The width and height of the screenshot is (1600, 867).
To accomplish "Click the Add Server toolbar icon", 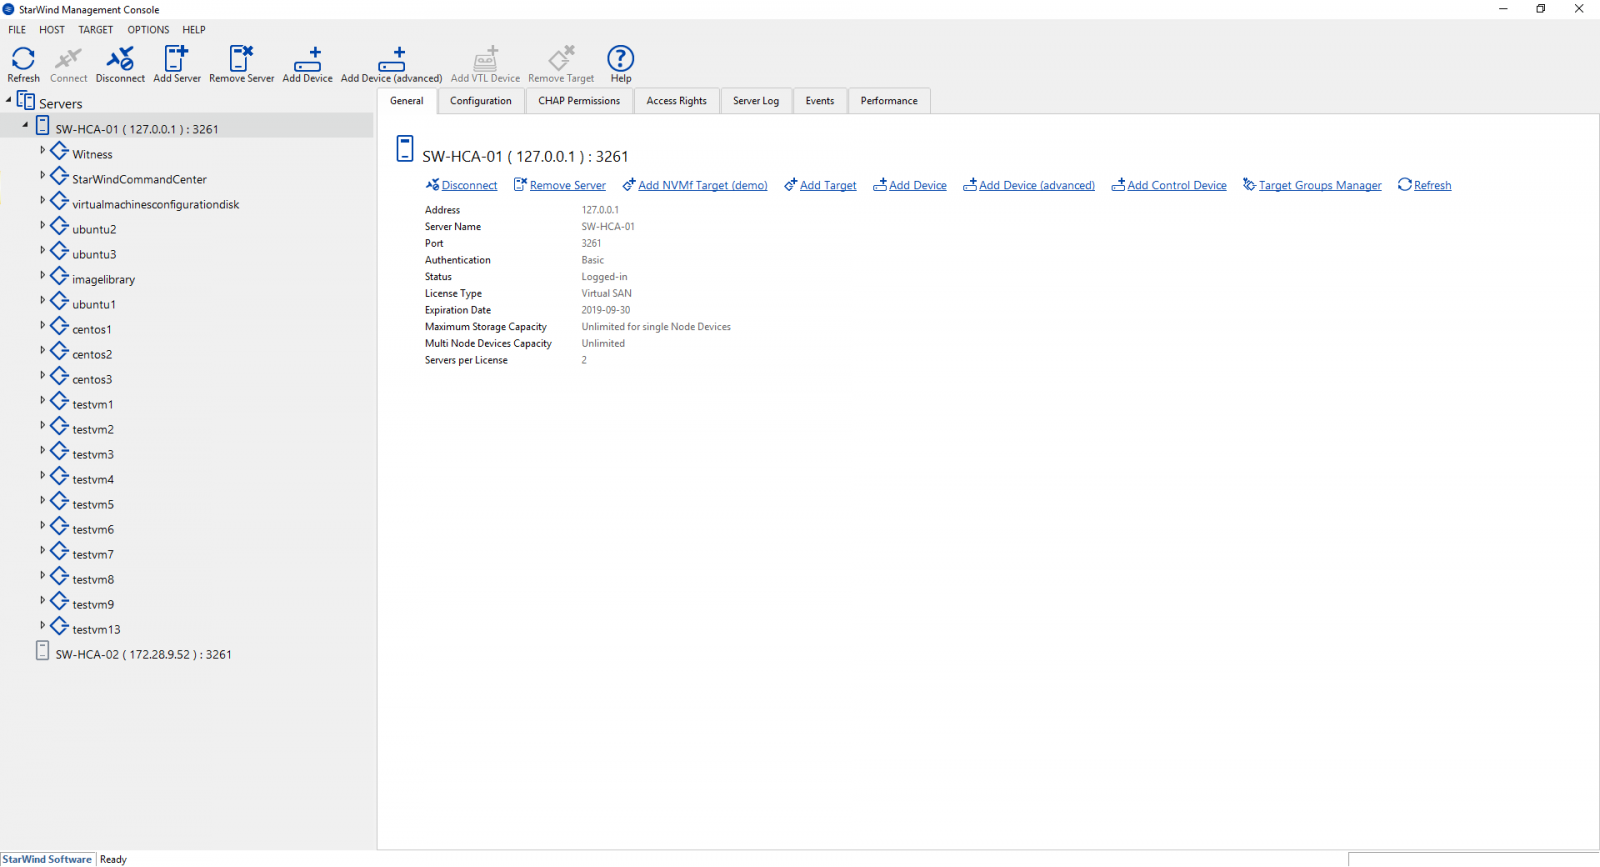I will (177, 59).
